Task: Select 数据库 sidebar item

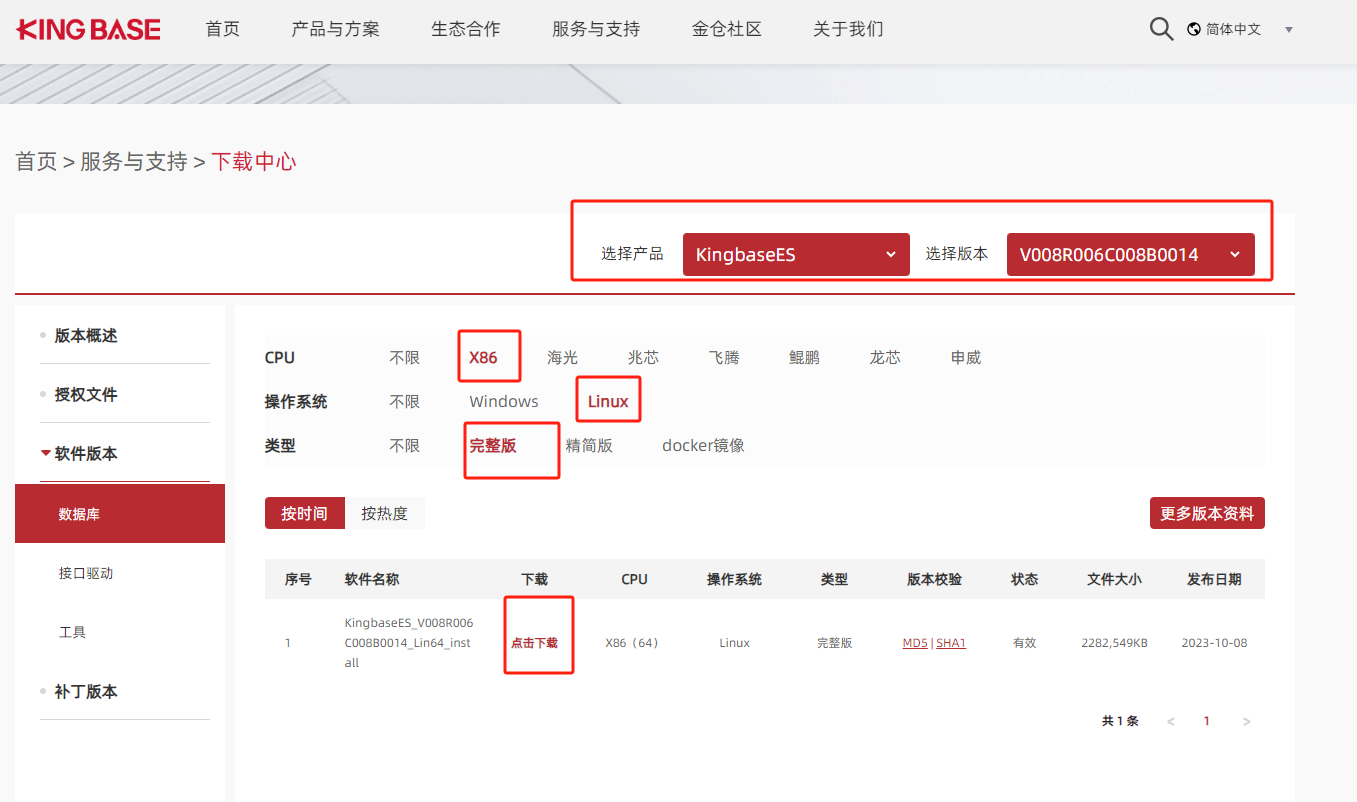Action: (x=120, y=514)
